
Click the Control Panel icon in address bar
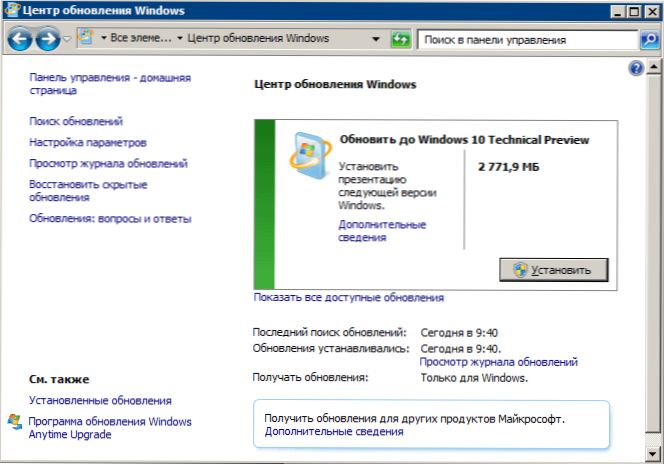[87, 37]
